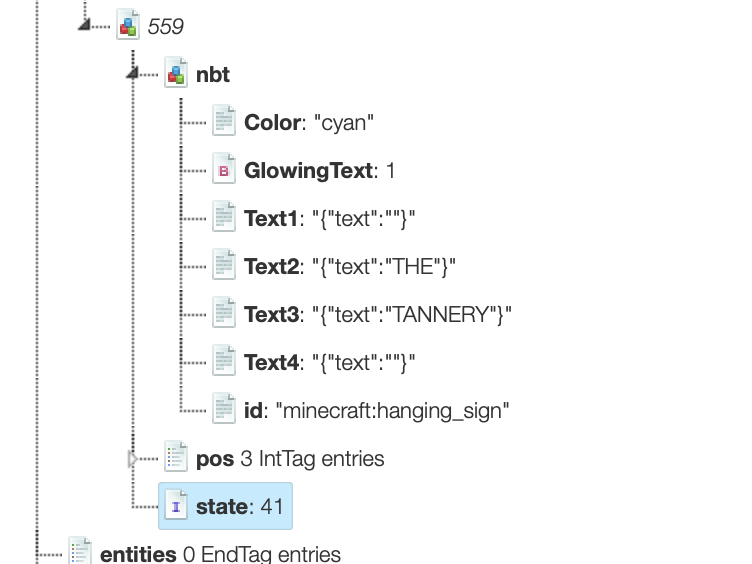
Task: Select the id minecraft:hanging_sign entry
Action: [x=377, y=410]
